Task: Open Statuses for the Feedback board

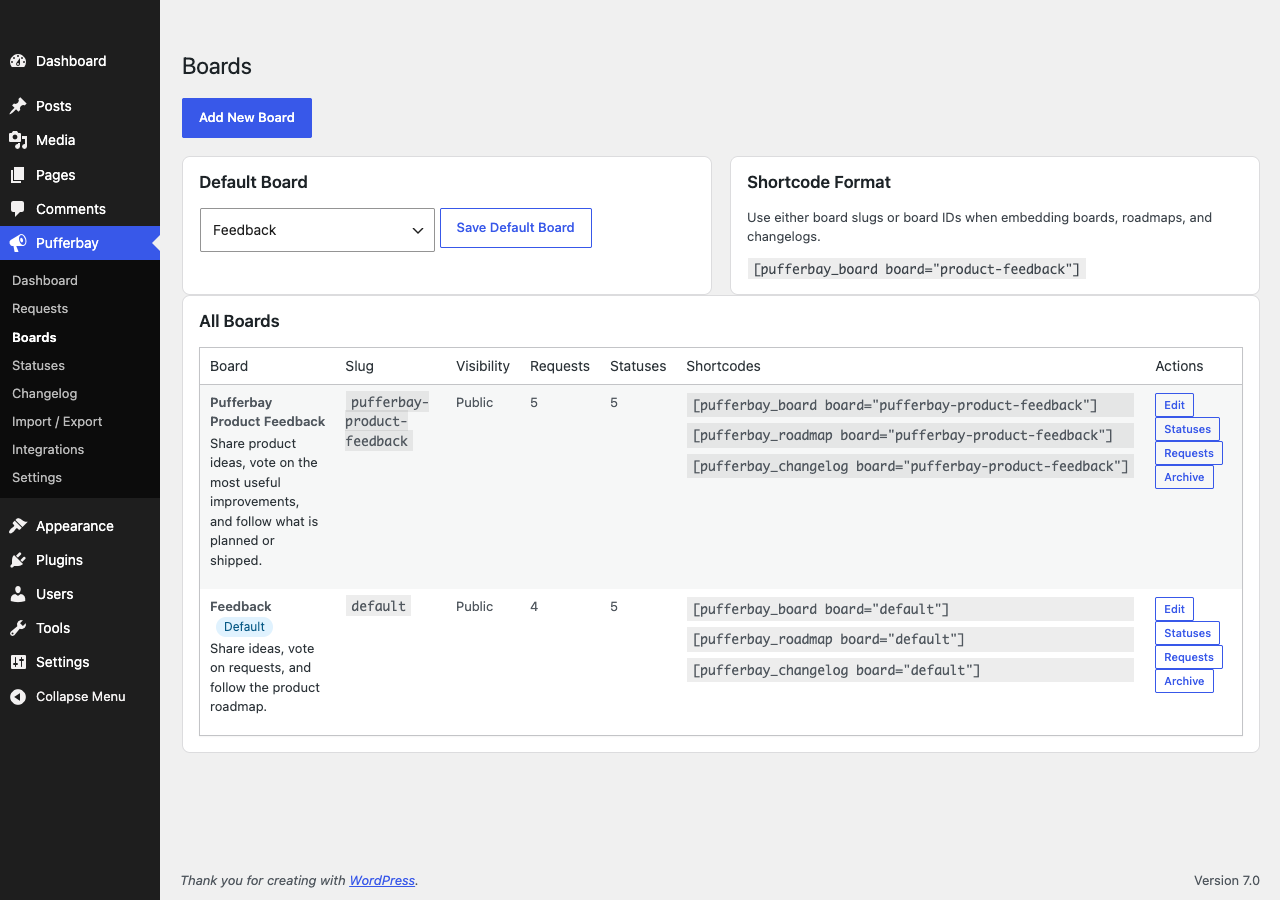Action: click(1187, 633)
